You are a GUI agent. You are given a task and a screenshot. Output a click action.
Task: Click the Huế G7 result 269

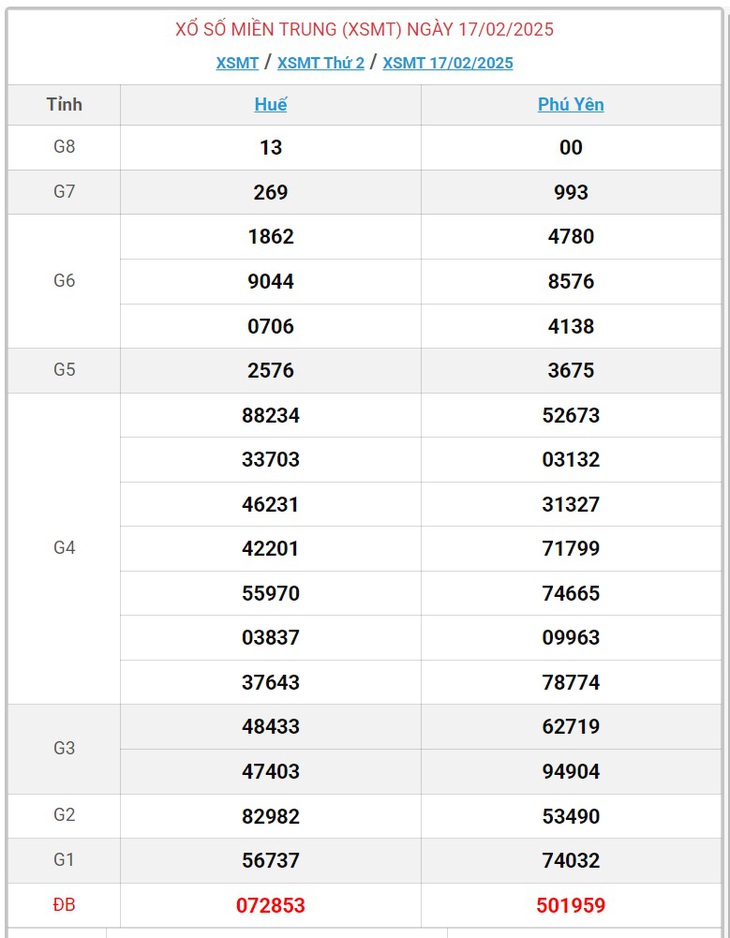270,192
